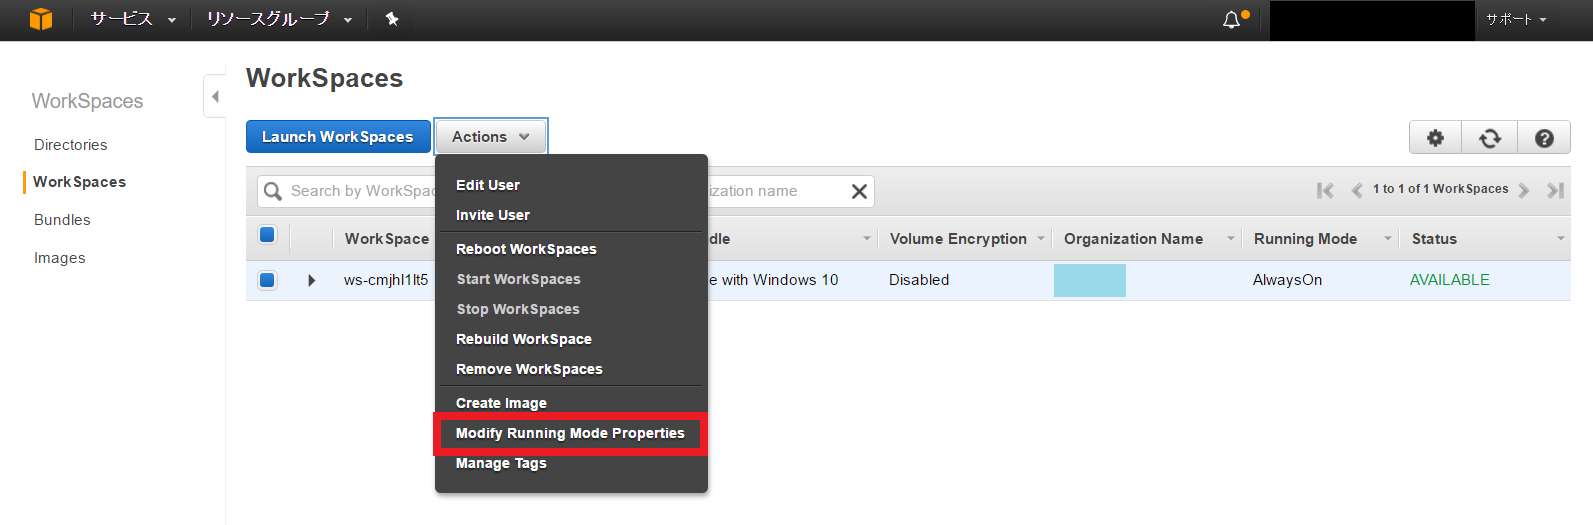The image size is (1593, 525).
Task: Open the notifications bell icon
Action: [x=1232, y=20]
